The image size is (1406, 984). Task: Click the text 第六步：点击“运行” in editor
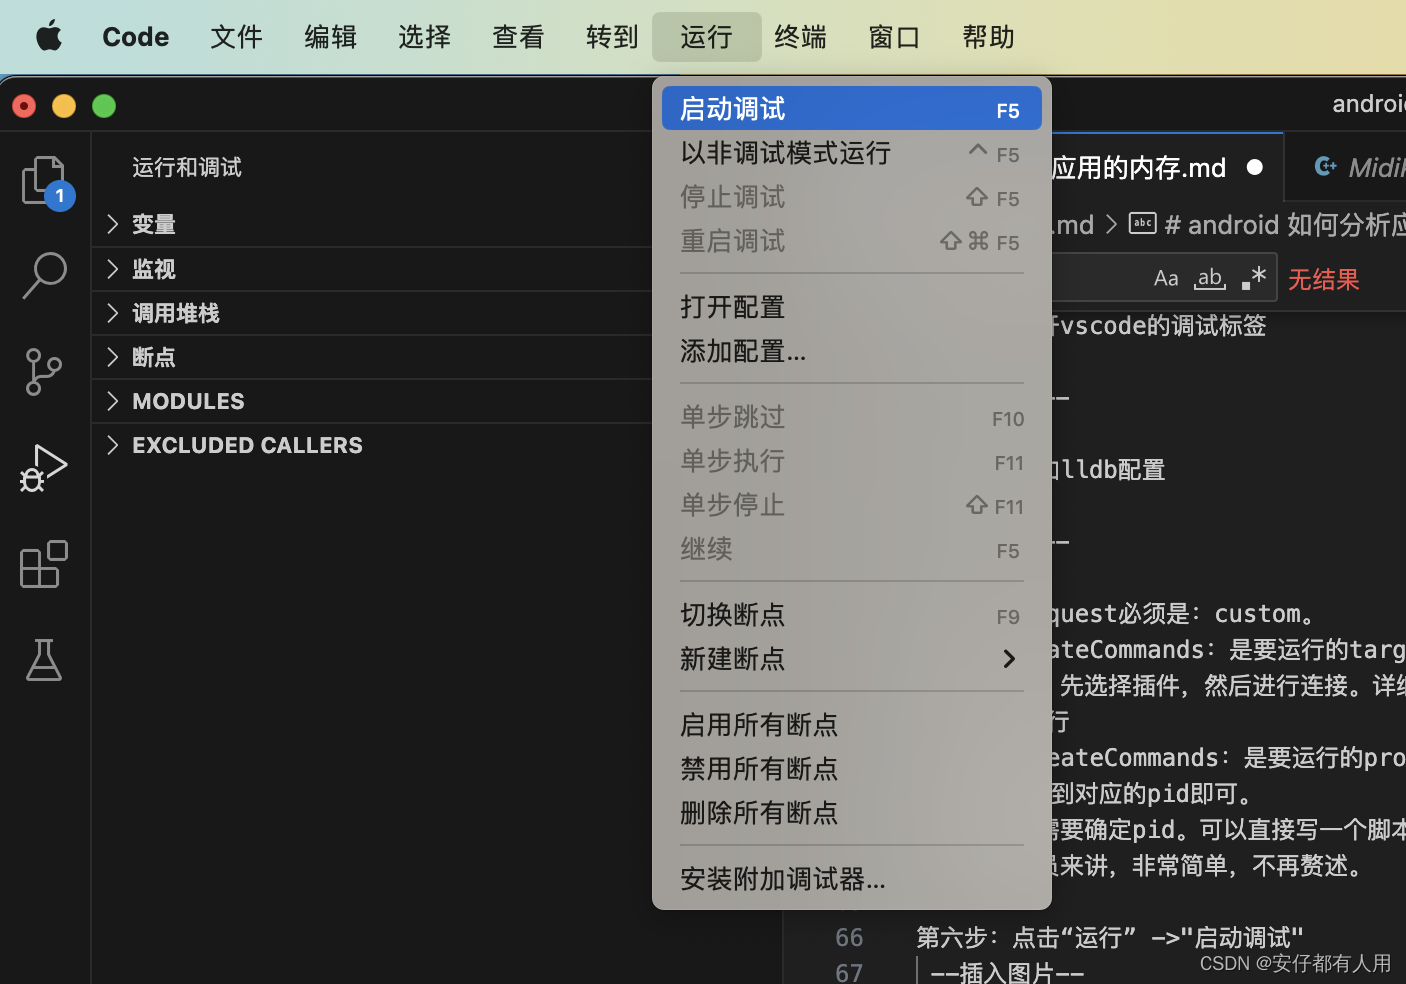1027,937
